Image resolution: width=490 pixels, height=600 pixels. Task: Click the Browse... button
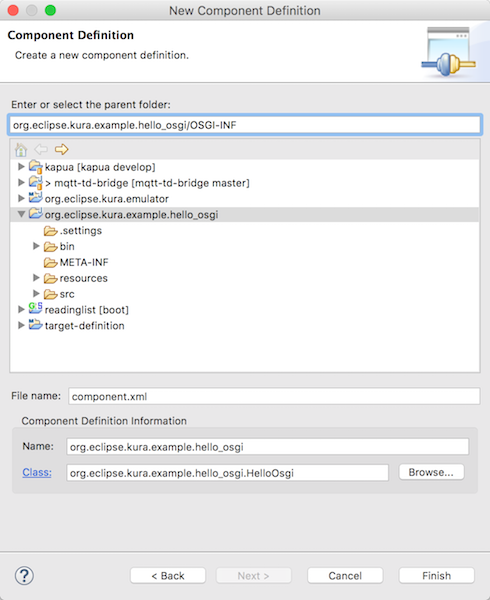pos(431,472)
